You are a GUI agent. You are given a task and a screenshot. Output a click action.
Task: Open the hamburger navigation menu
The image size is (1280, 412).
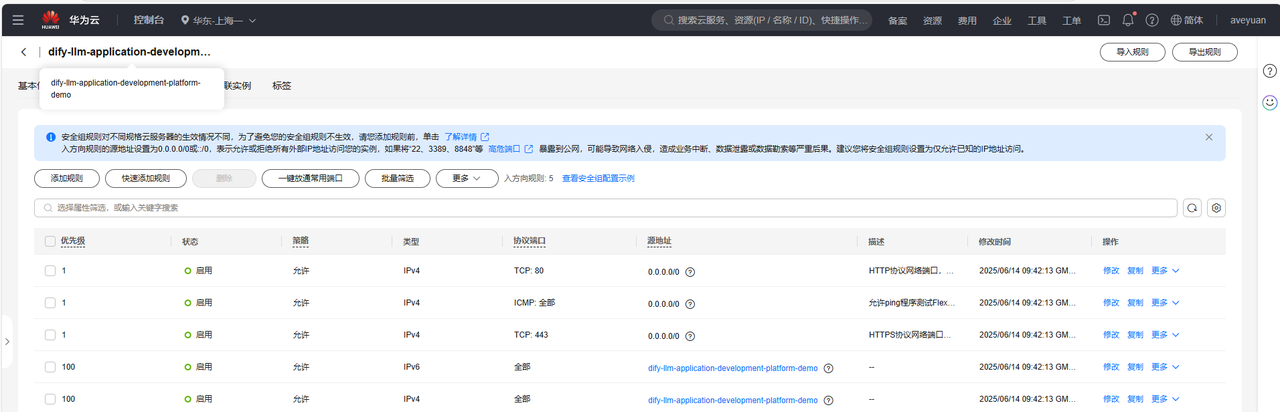(x=18, y=20)
